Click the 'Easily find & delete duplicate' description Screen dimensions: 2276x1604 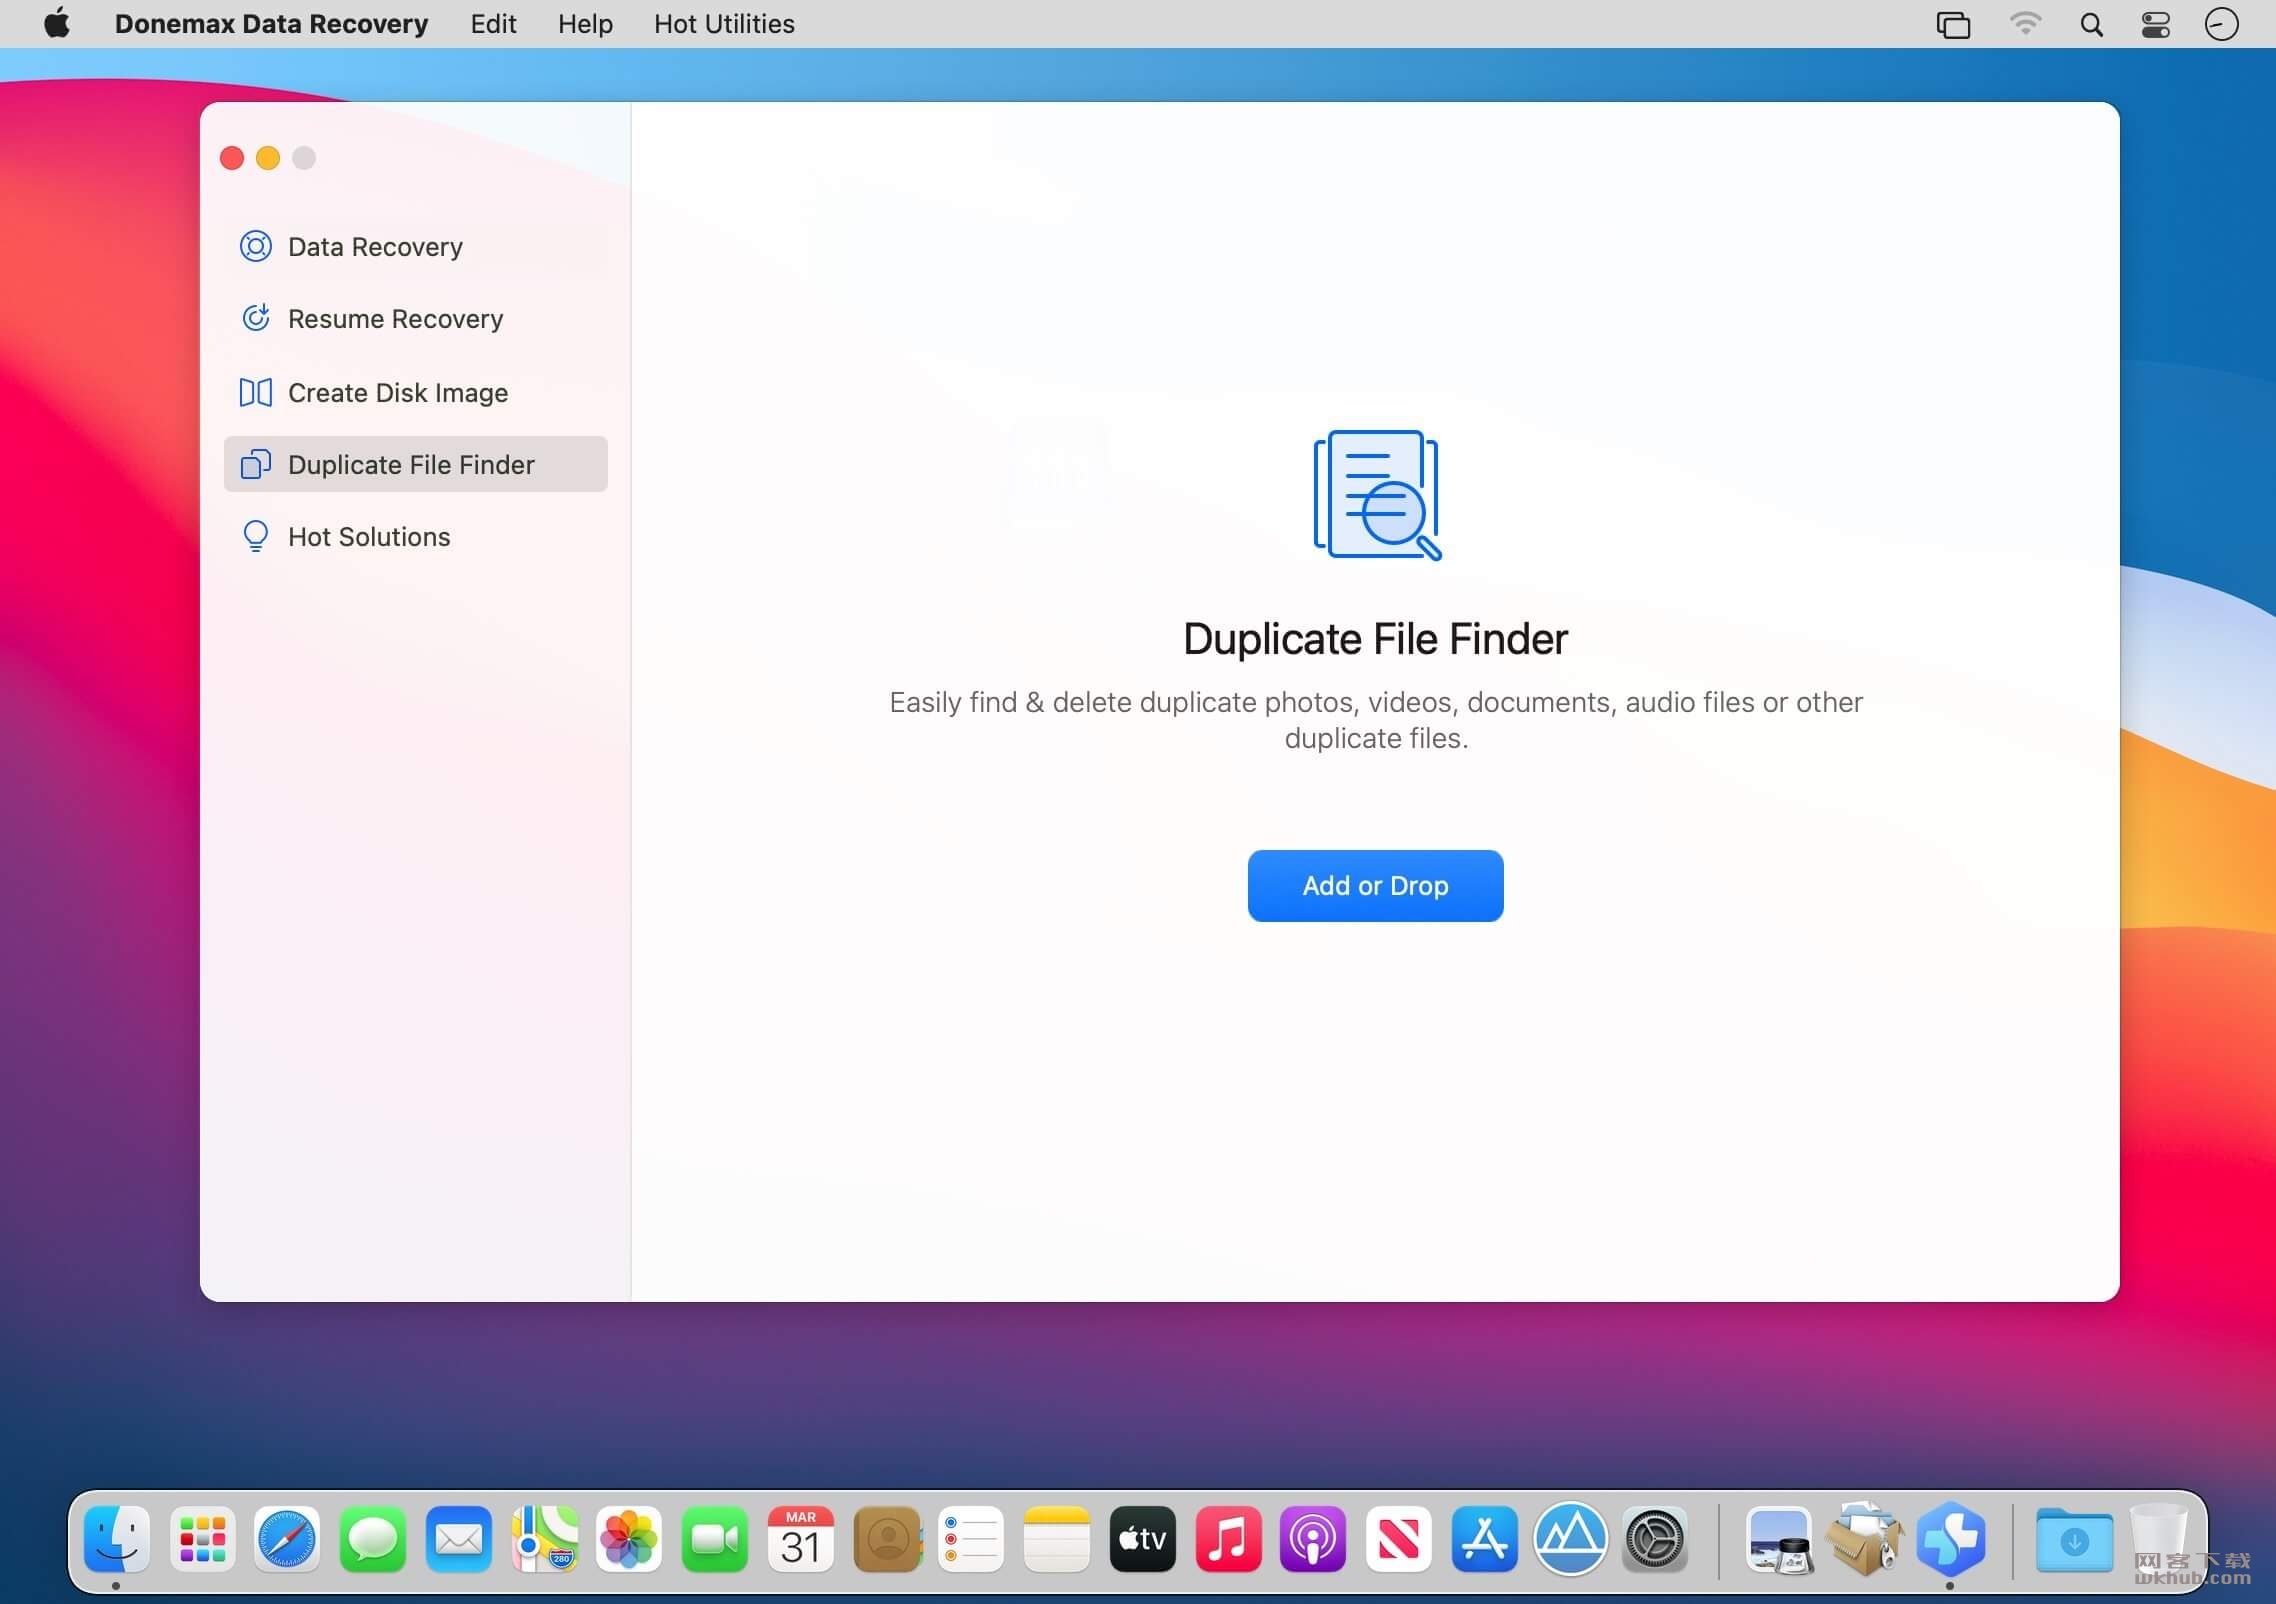1376,720
